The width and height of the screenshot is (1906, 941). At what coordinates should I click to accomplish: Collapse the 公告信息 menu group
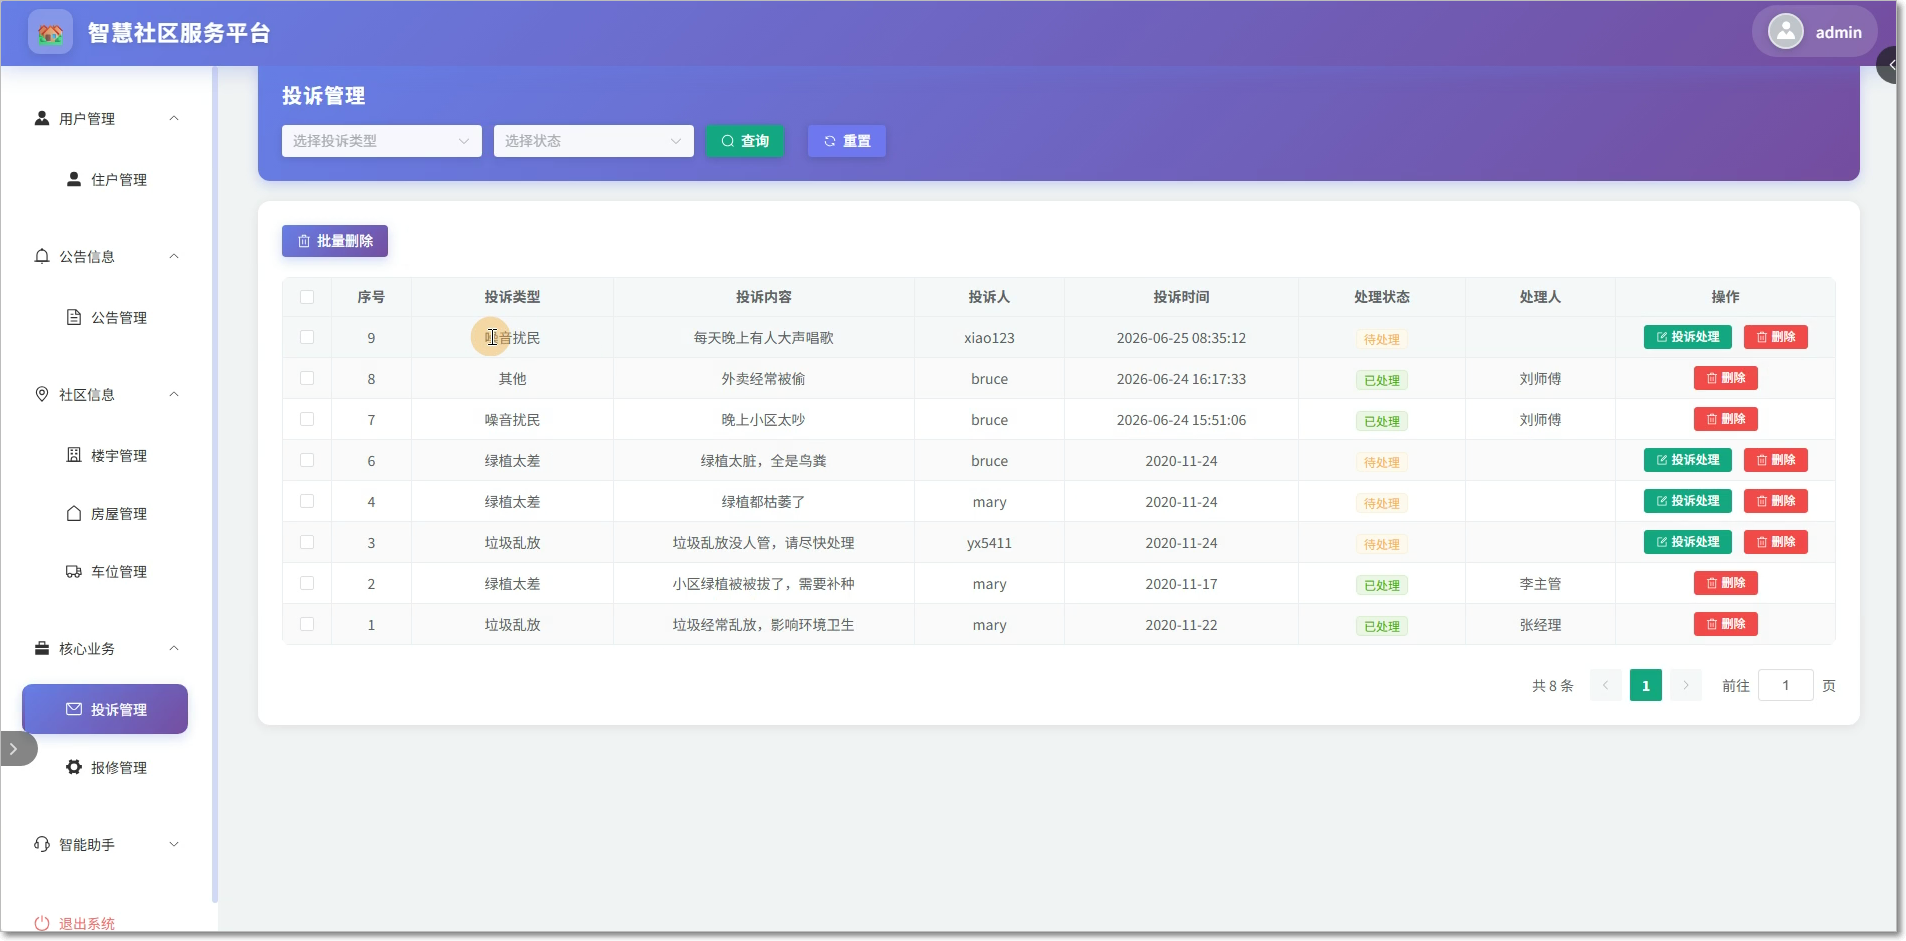click(174, 256)
